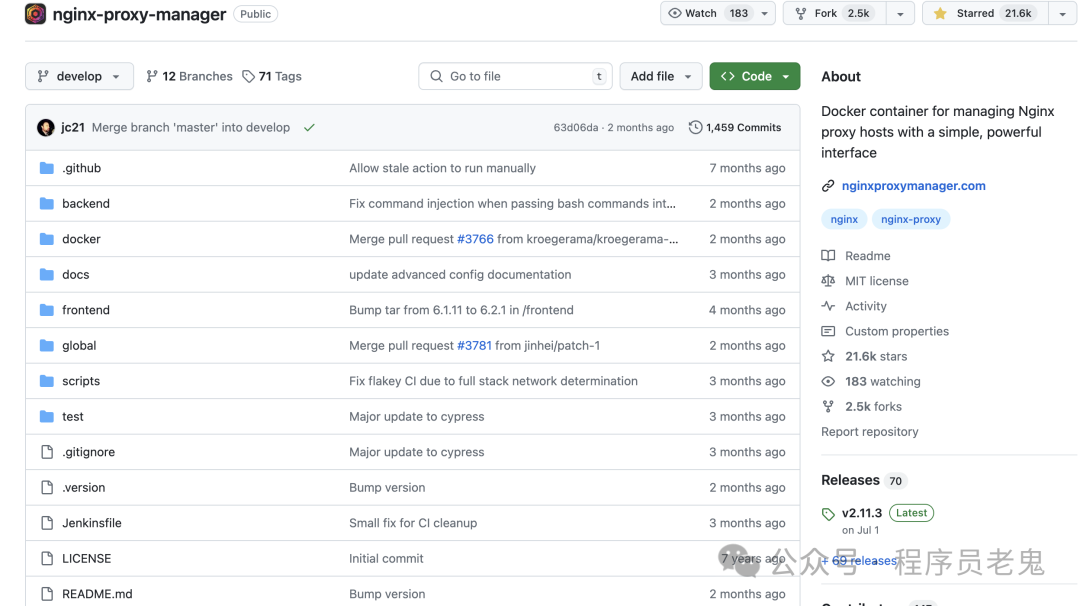Open the green Code dropdown

point(755,76)
